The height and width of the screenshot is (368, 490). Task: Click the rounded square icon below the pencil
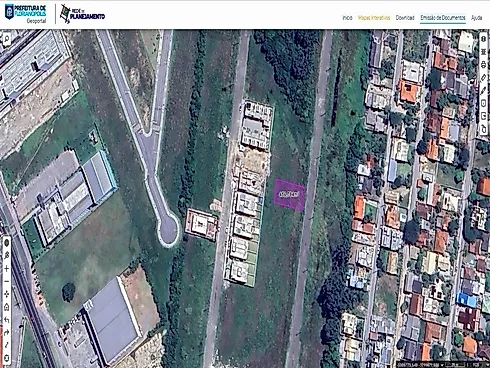[484, 103]
